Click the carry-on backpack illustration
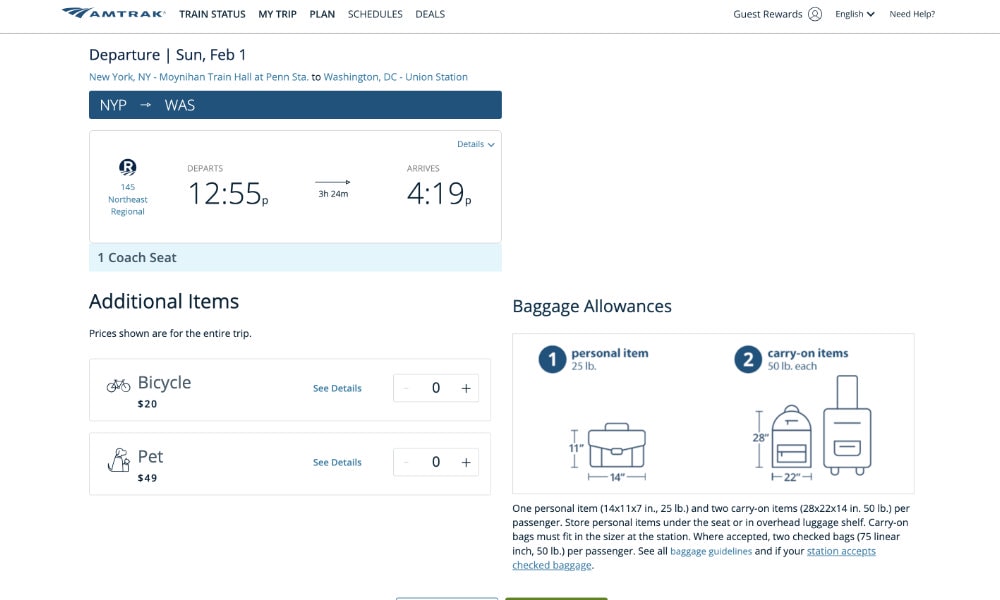Image resolution: width=1000 pixels, height=600 pixels. pyautogui.click(x=791, y=437)
